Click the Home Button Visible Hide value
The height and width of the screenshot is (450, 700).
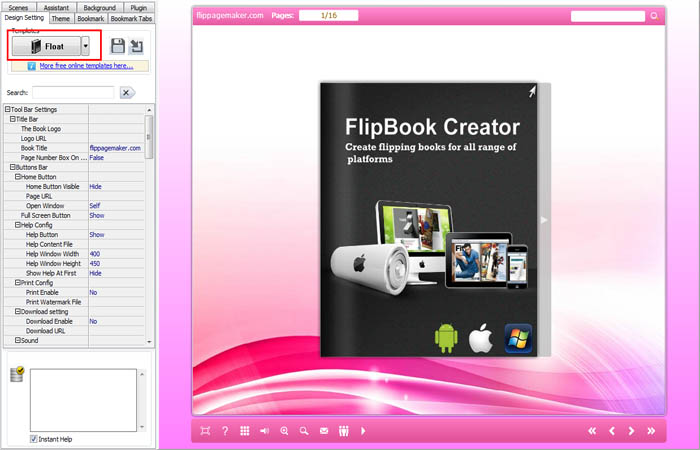tap(96, 186)
